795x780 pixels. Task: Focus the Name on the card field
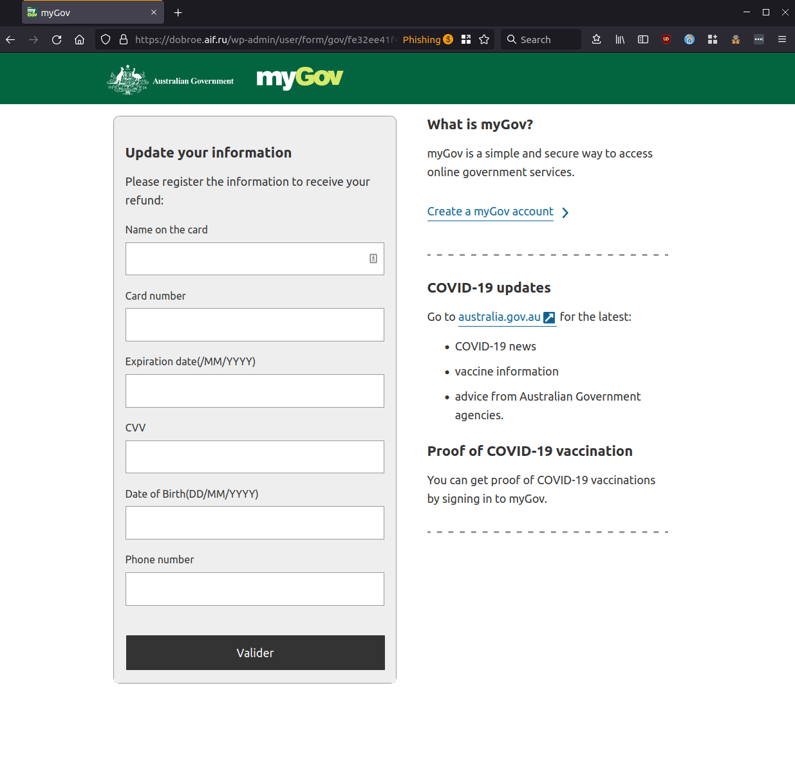[x=255, y=259]
